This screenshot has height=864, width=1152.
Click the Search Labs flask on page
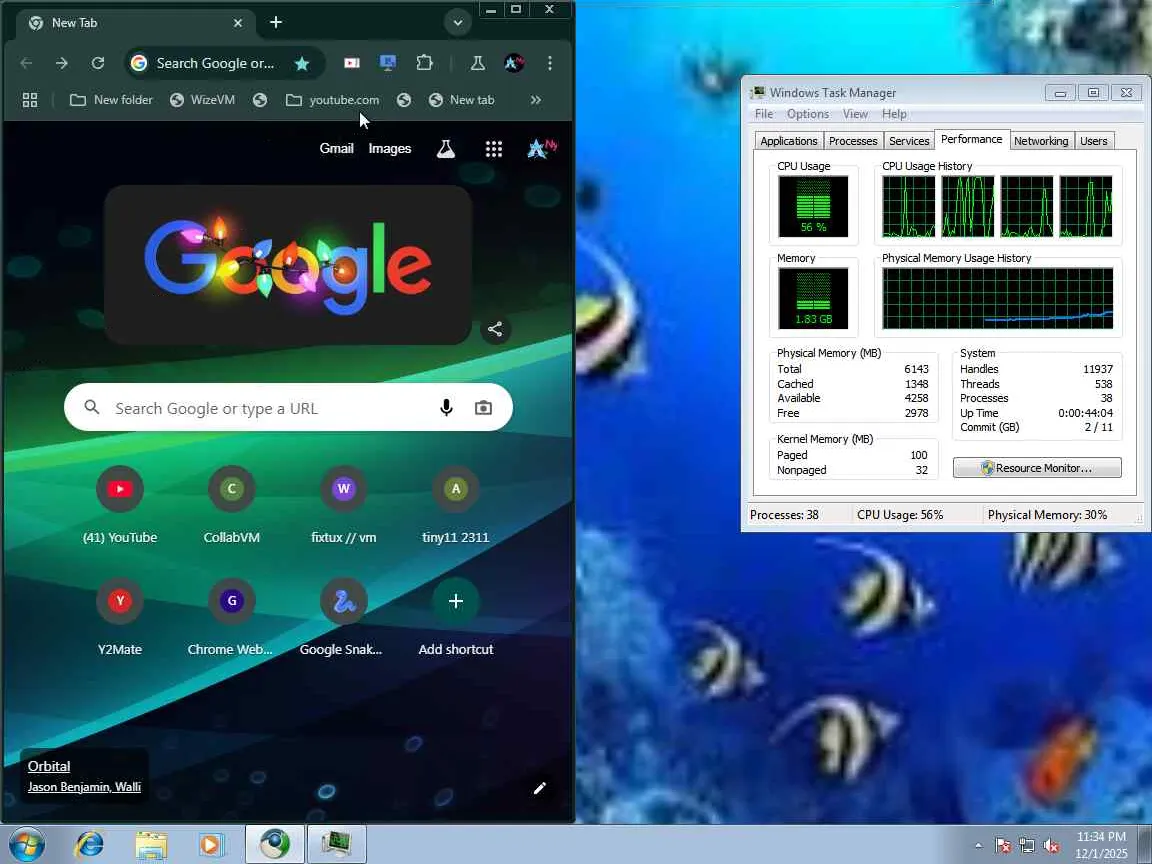coord(446,149)
